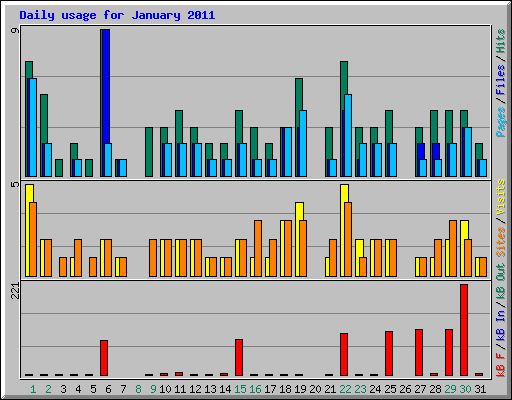Select the green day label '1' on x-axis
This screenshot has height=400, width=512.
point(33,389)
